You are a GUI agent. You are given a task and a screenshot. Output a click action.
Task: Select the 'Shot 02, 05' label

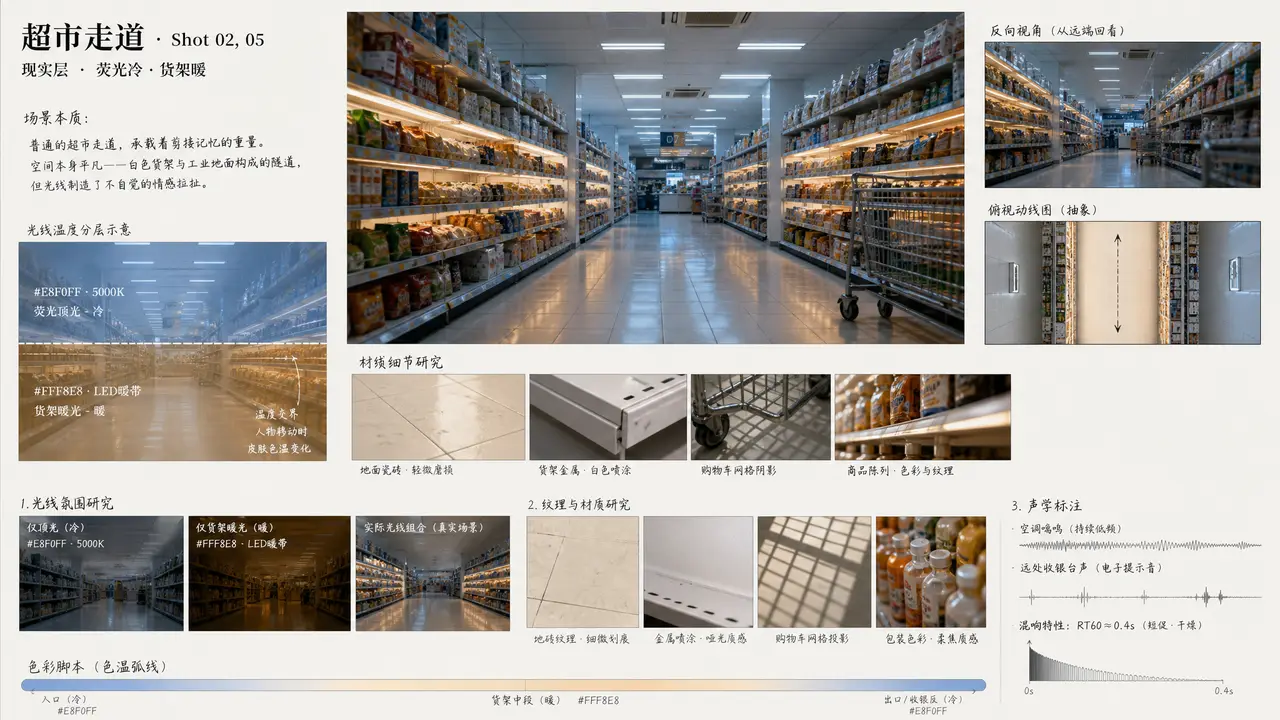pyautogui.click(x=218, y=40)
